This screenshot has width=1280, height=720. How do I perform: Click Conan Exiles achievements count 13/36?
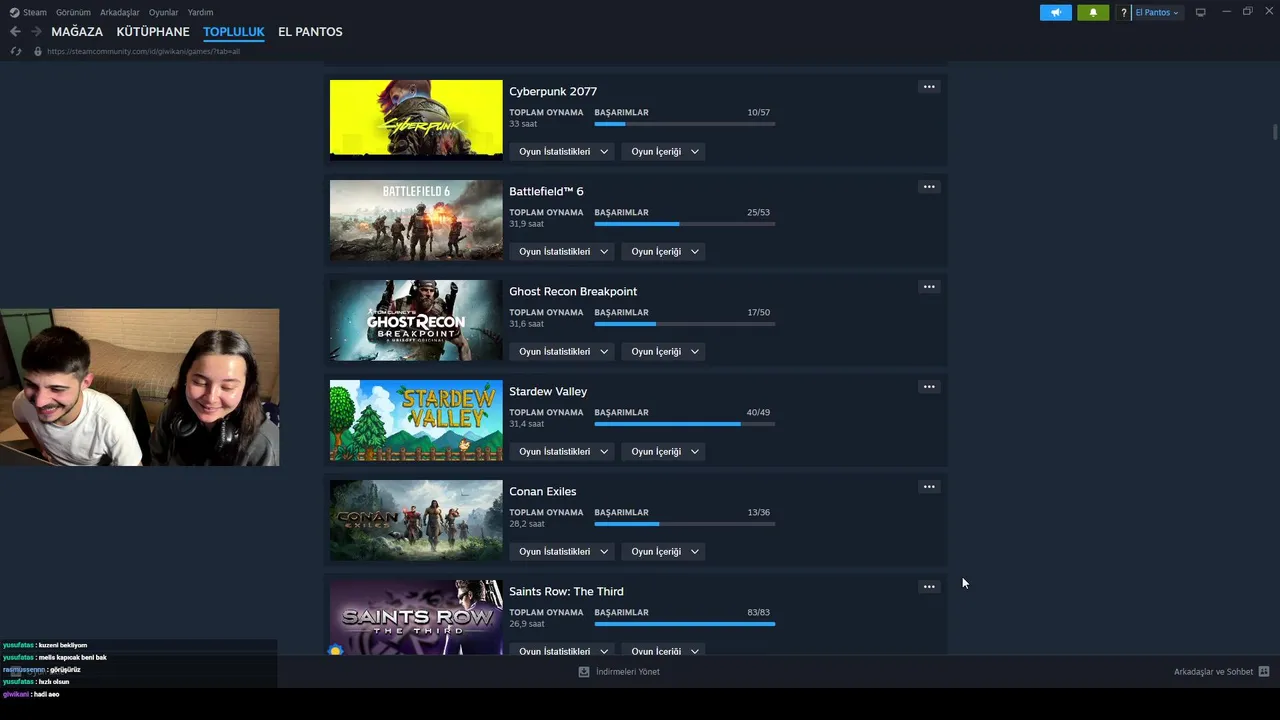pos(758,512)
